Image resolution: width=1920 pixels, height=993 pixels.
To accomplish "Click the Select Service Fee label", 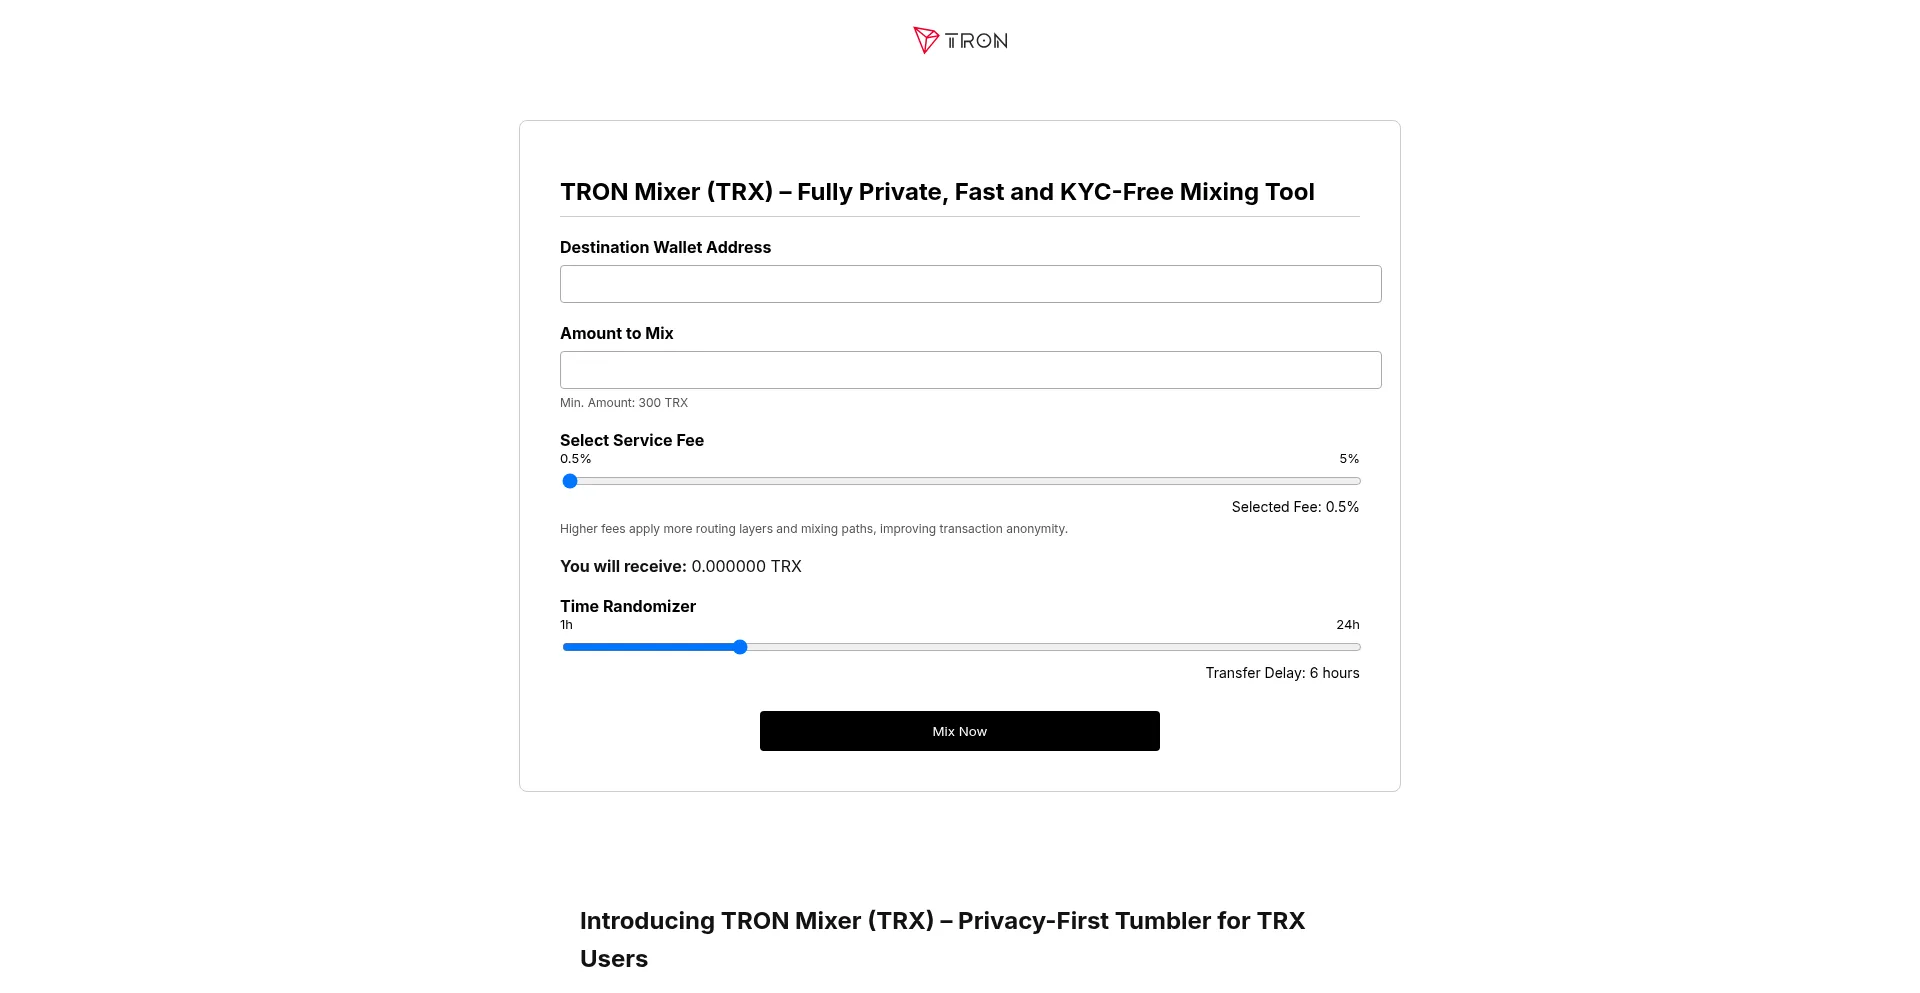I will pos(631,440).
